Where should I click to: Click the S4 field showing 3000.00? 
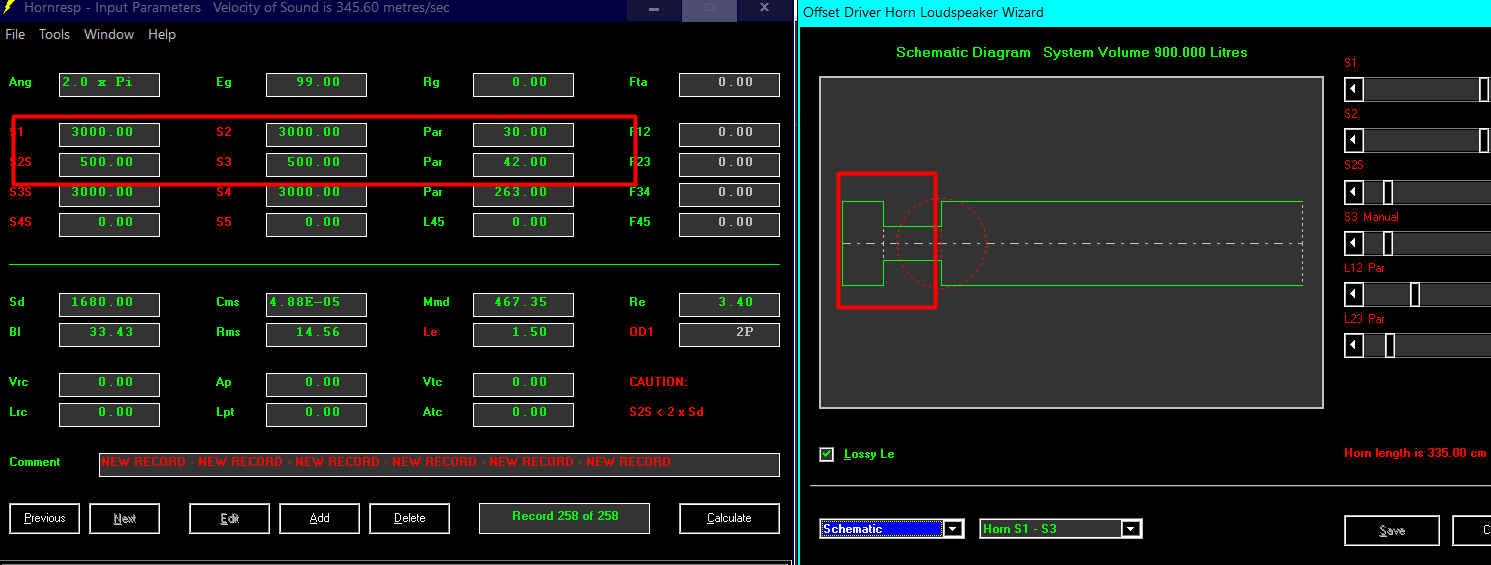point(316,194)
